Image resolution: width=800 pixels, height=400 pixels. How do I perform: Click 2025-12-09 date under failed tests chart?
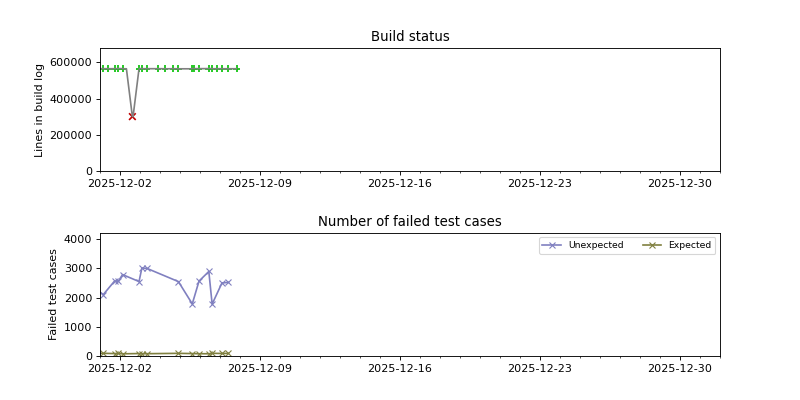point(260,368)
